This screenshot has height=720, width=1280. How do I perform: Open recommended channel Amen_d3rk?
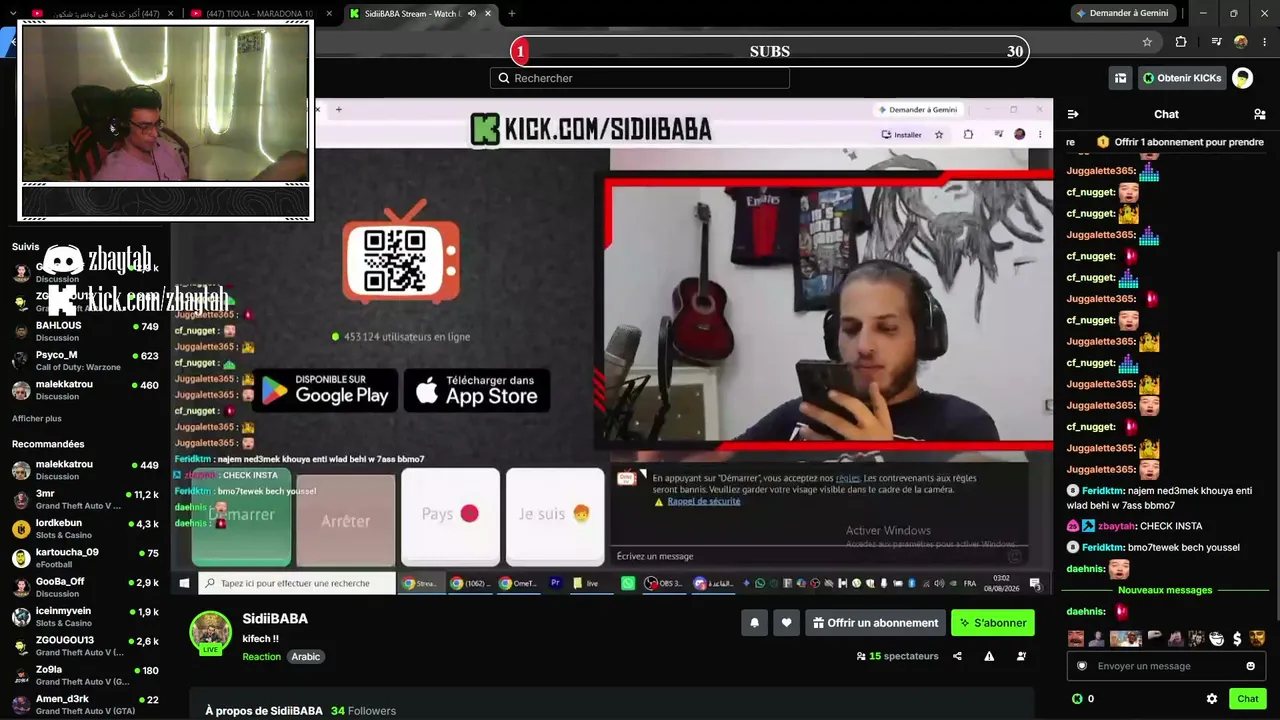[85, 704]
